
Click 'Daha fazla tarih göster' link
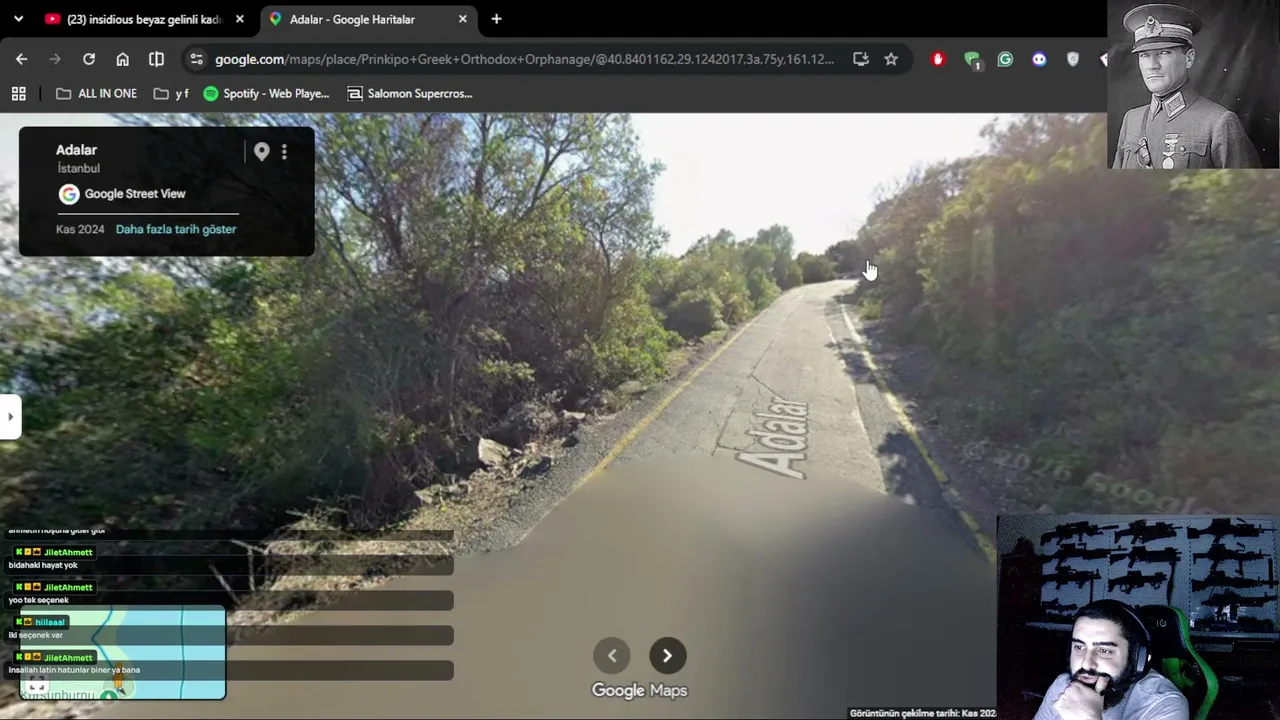pos(176,229)
